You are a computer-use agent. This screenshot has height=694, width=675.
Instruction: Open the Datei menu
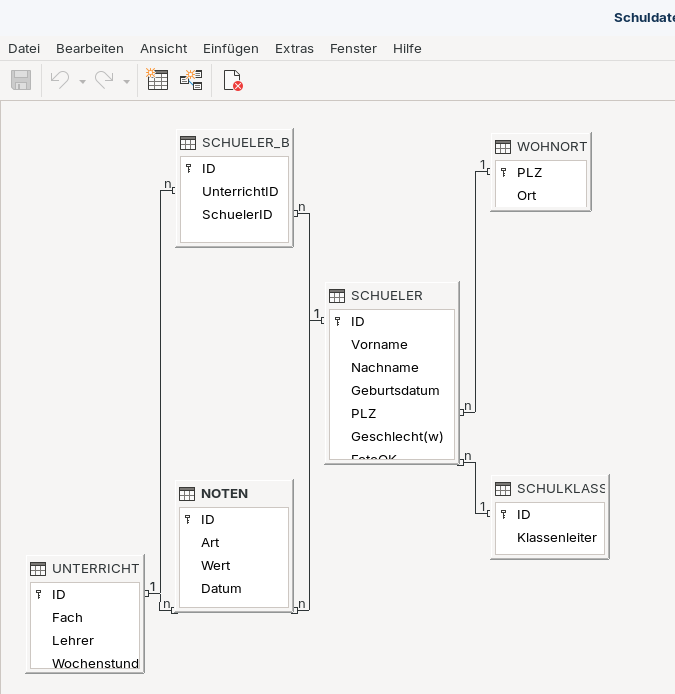coord(24,48)
